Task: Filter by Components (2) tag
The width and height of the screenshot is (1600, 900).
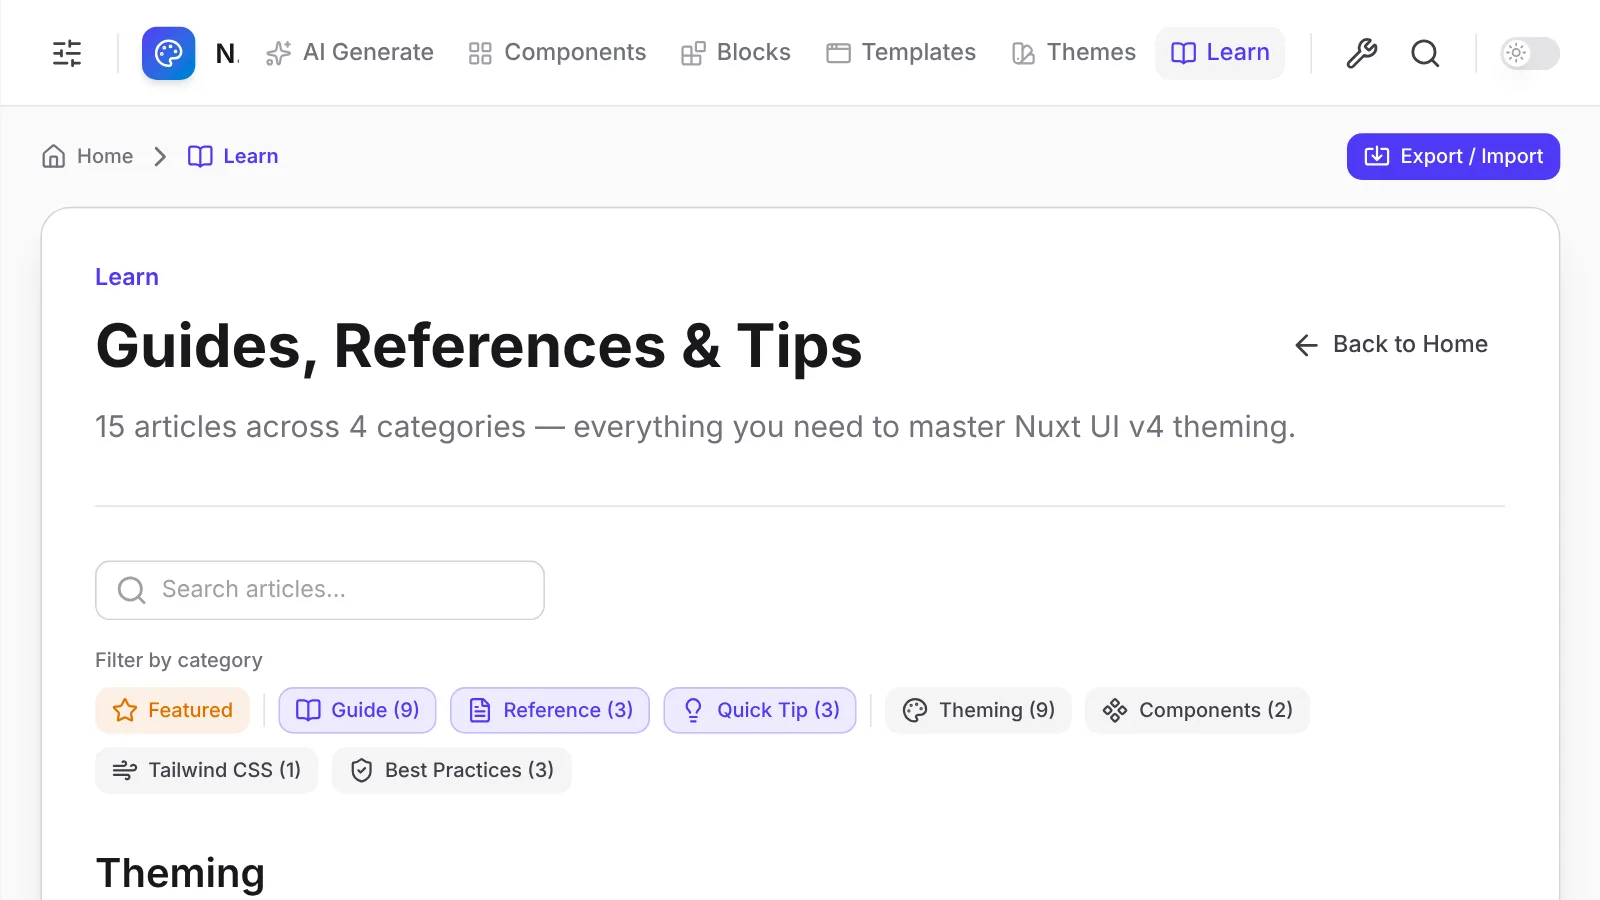Action: (1197, 710)
